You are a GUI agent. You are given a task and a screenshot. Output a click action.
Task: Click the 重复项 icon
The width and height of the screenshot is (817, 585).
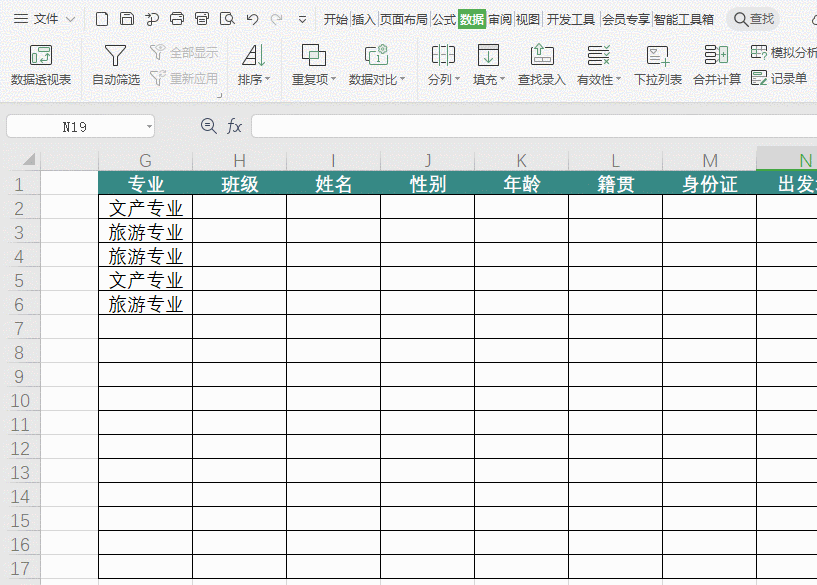314,55
